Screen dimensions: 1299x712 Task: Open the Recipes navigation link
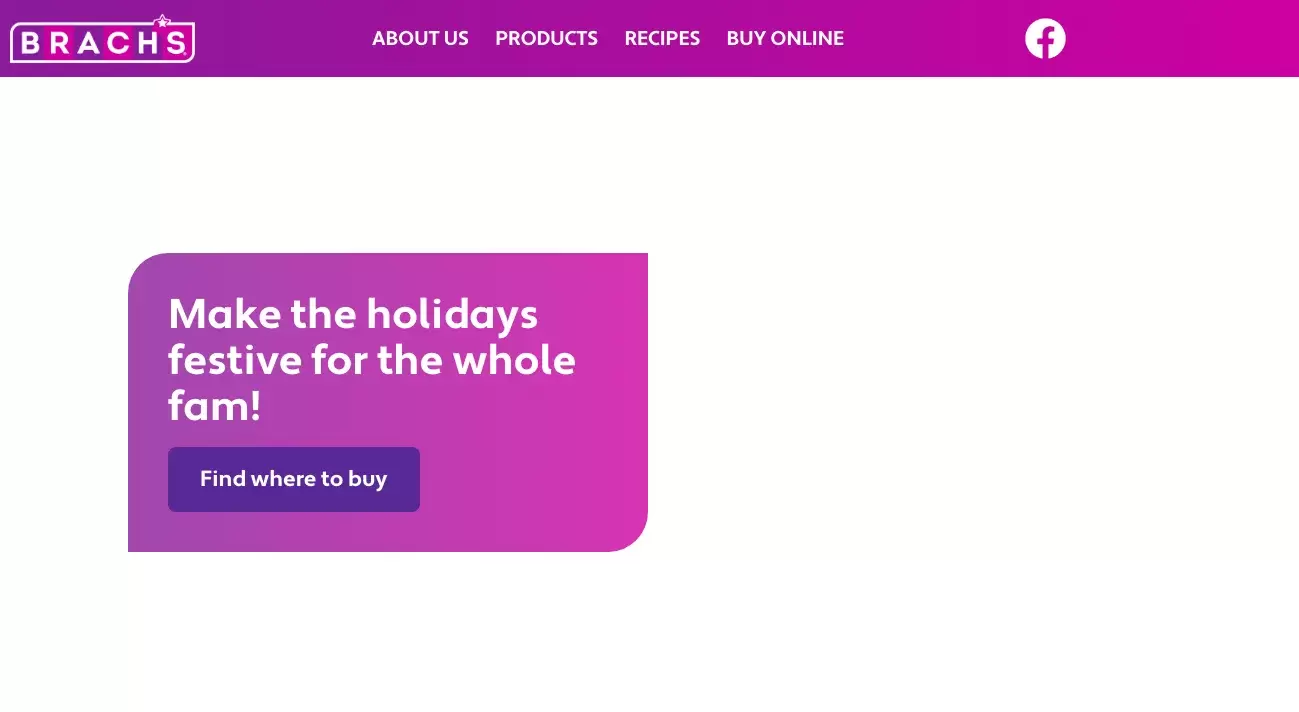pyautogui.click(x=662, y=38)
